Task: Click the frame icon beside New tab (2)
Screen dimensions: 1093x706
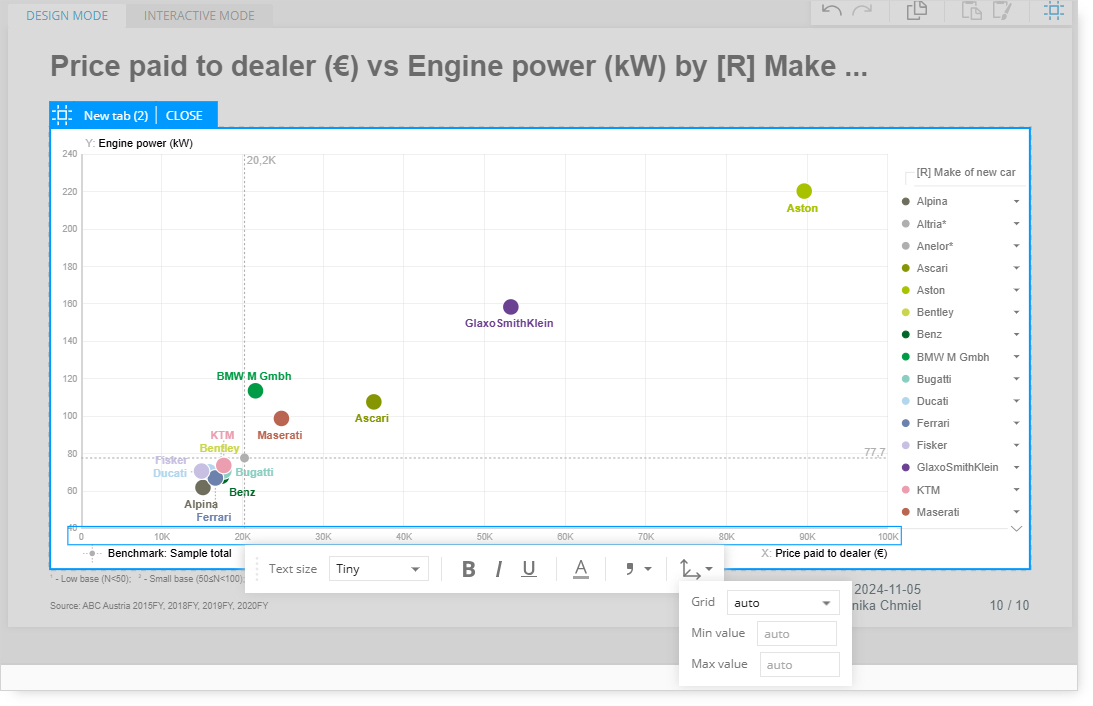Action: (x=62, y=115)
